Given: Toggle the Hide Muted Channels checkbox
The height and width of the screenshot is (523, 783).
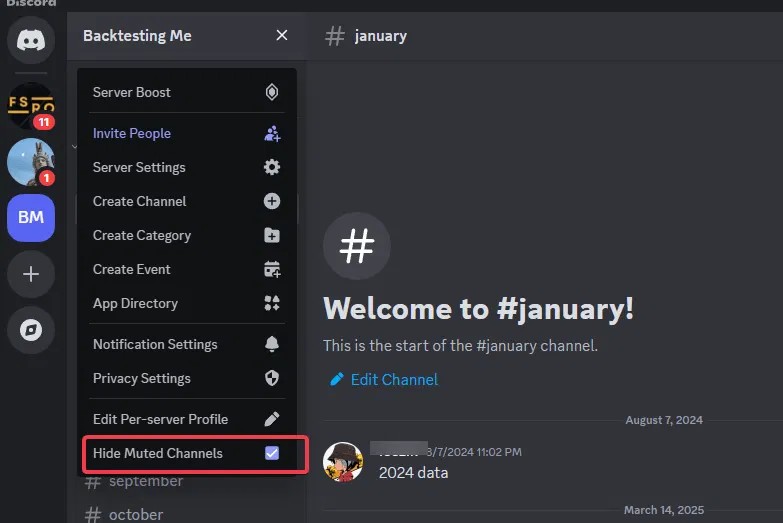Looking at the screenshot, I should tap(271, 453).
